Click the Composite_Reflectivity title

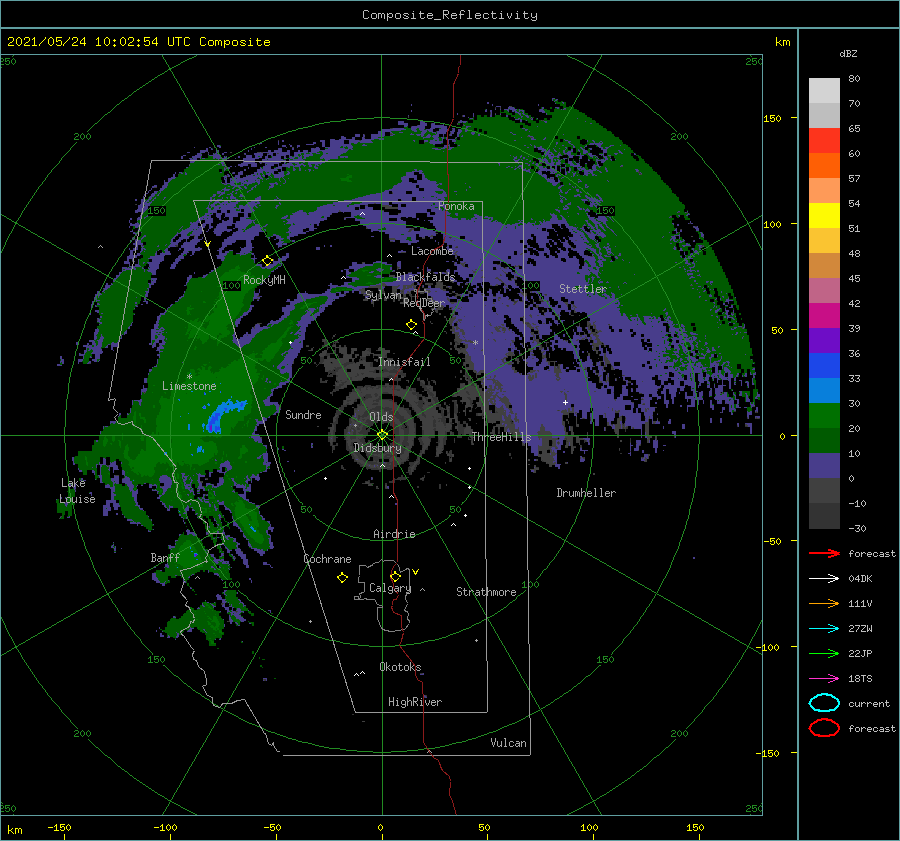(x=450, y=15)
